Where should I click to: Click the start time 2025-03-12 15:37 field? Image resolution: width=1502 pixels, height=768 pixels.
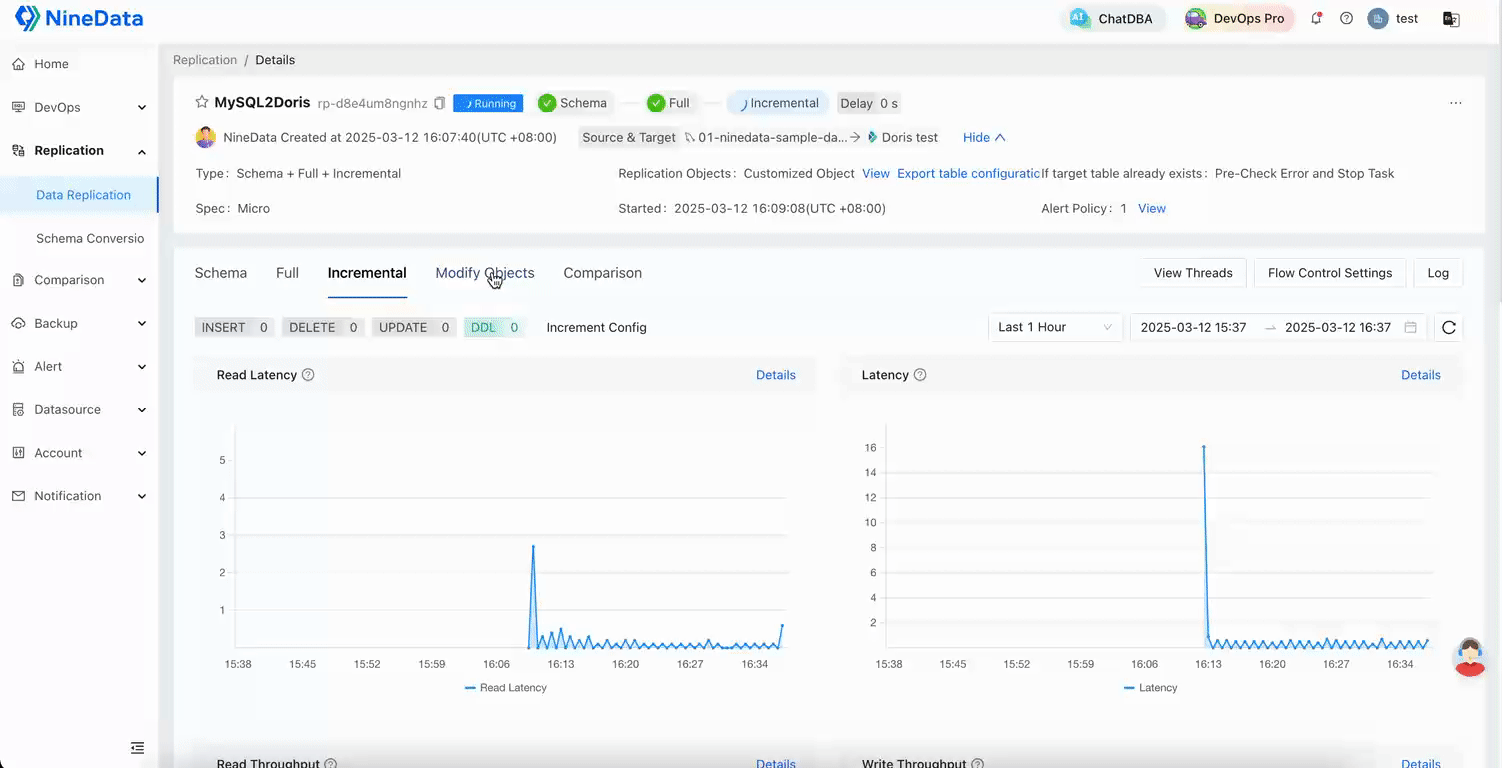click(1194, 327)
